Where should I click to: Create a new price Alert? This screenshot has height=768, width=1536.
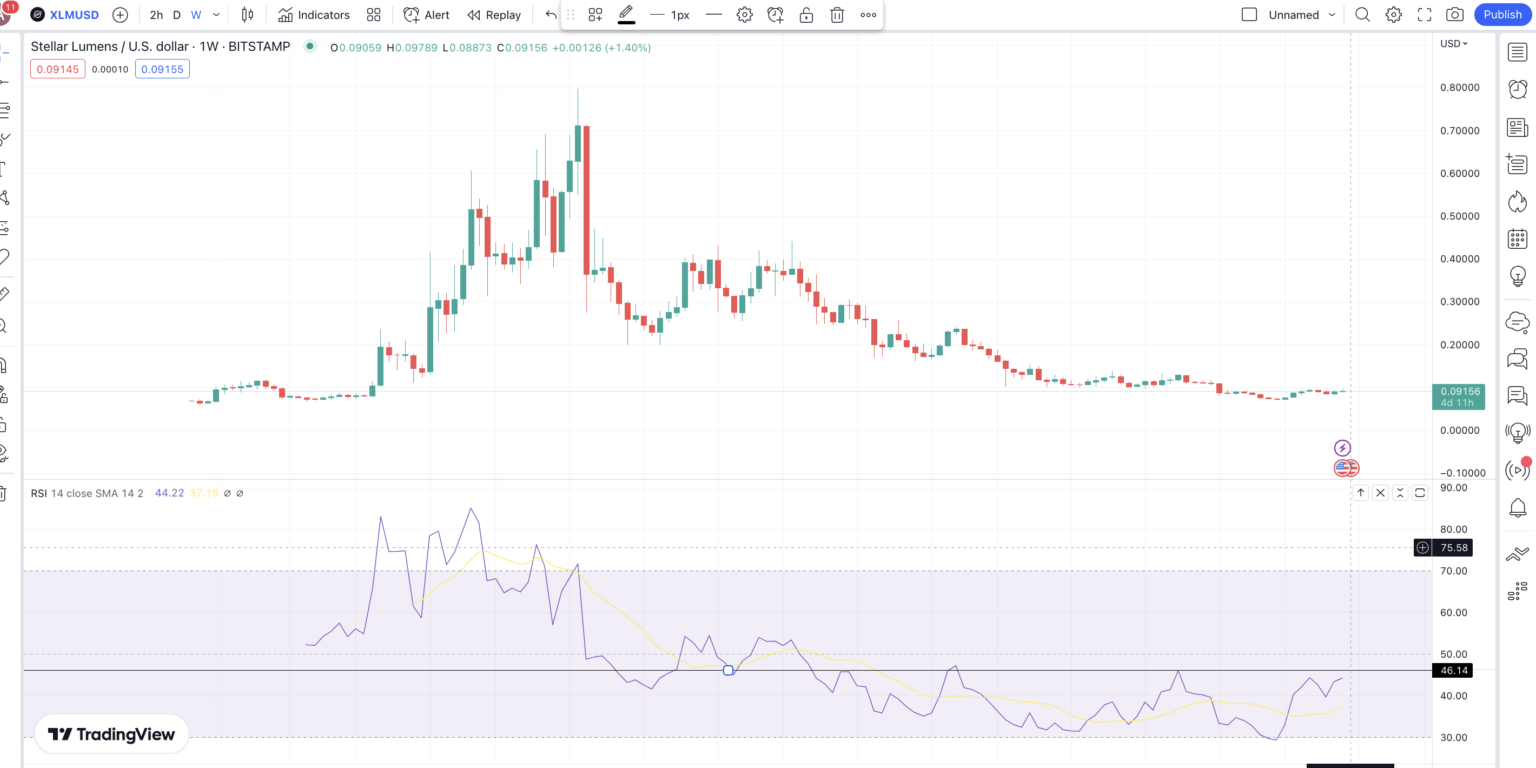pos(427,15)
